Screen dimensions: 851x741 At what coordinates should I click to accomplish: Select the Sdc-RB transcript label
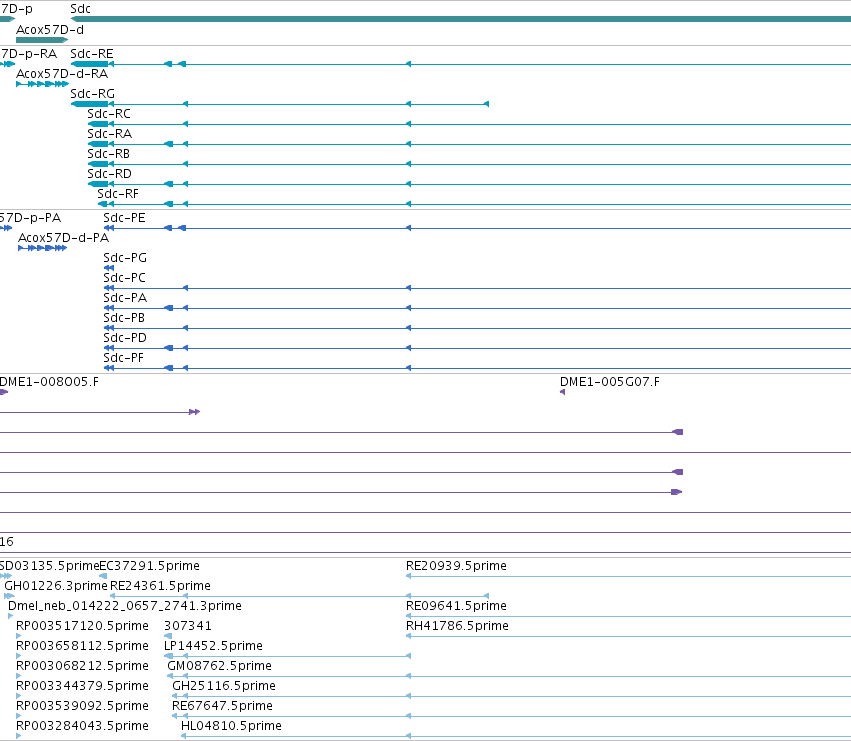[109, 154]
